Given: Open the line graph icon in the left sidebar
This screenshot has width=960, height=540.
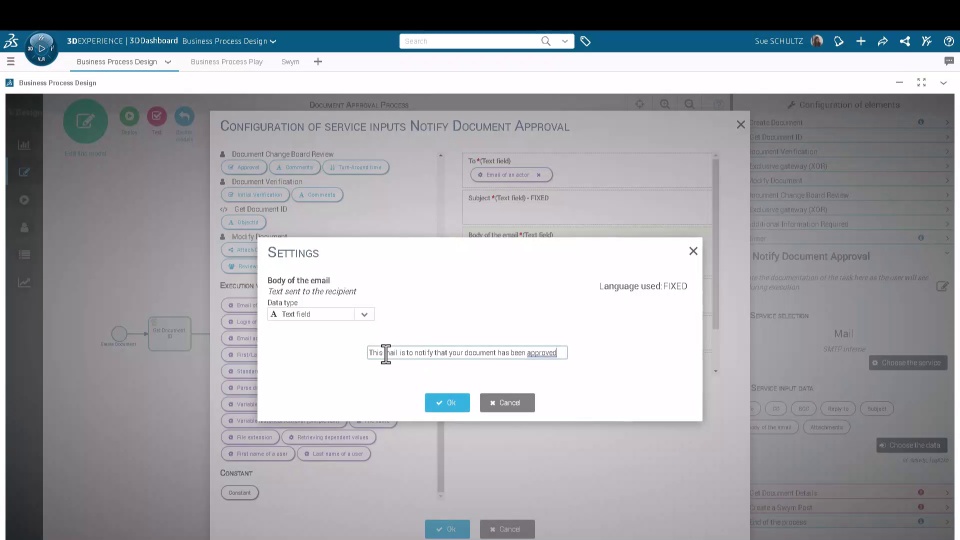Looking at the screenshot, I should [24, 282].
